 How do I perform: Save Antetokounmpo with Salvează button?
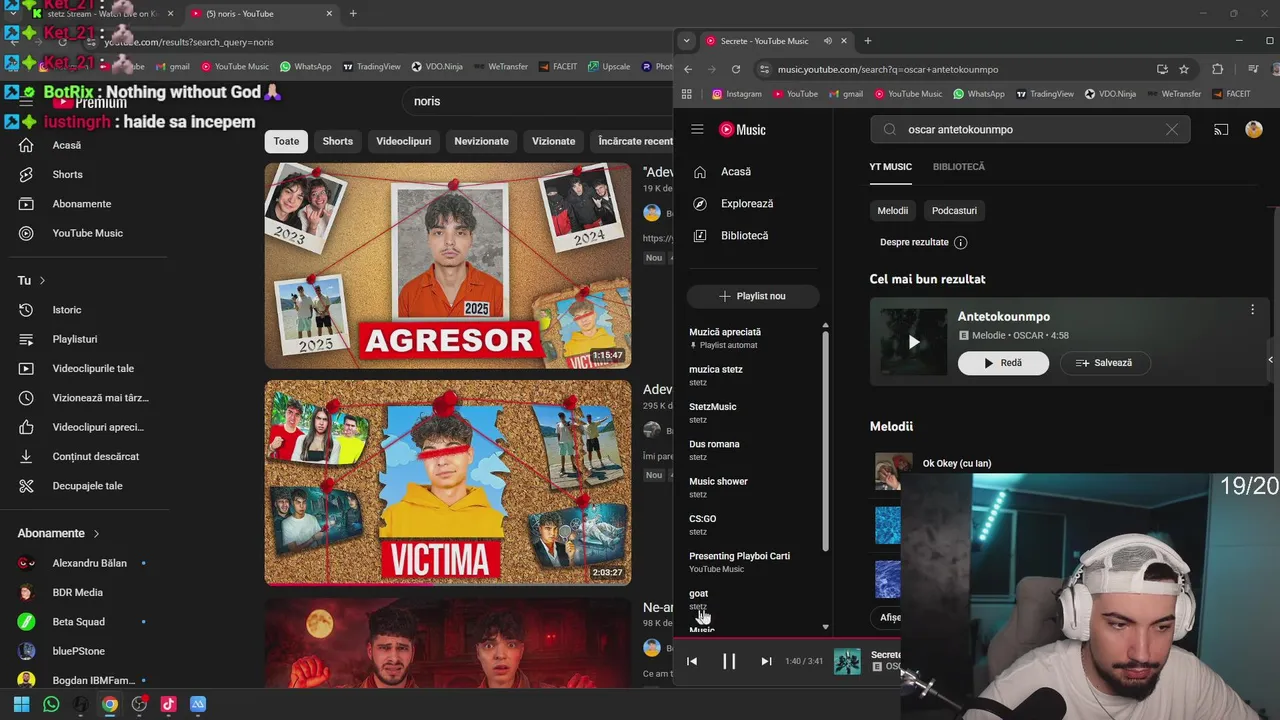[1105, 363]
